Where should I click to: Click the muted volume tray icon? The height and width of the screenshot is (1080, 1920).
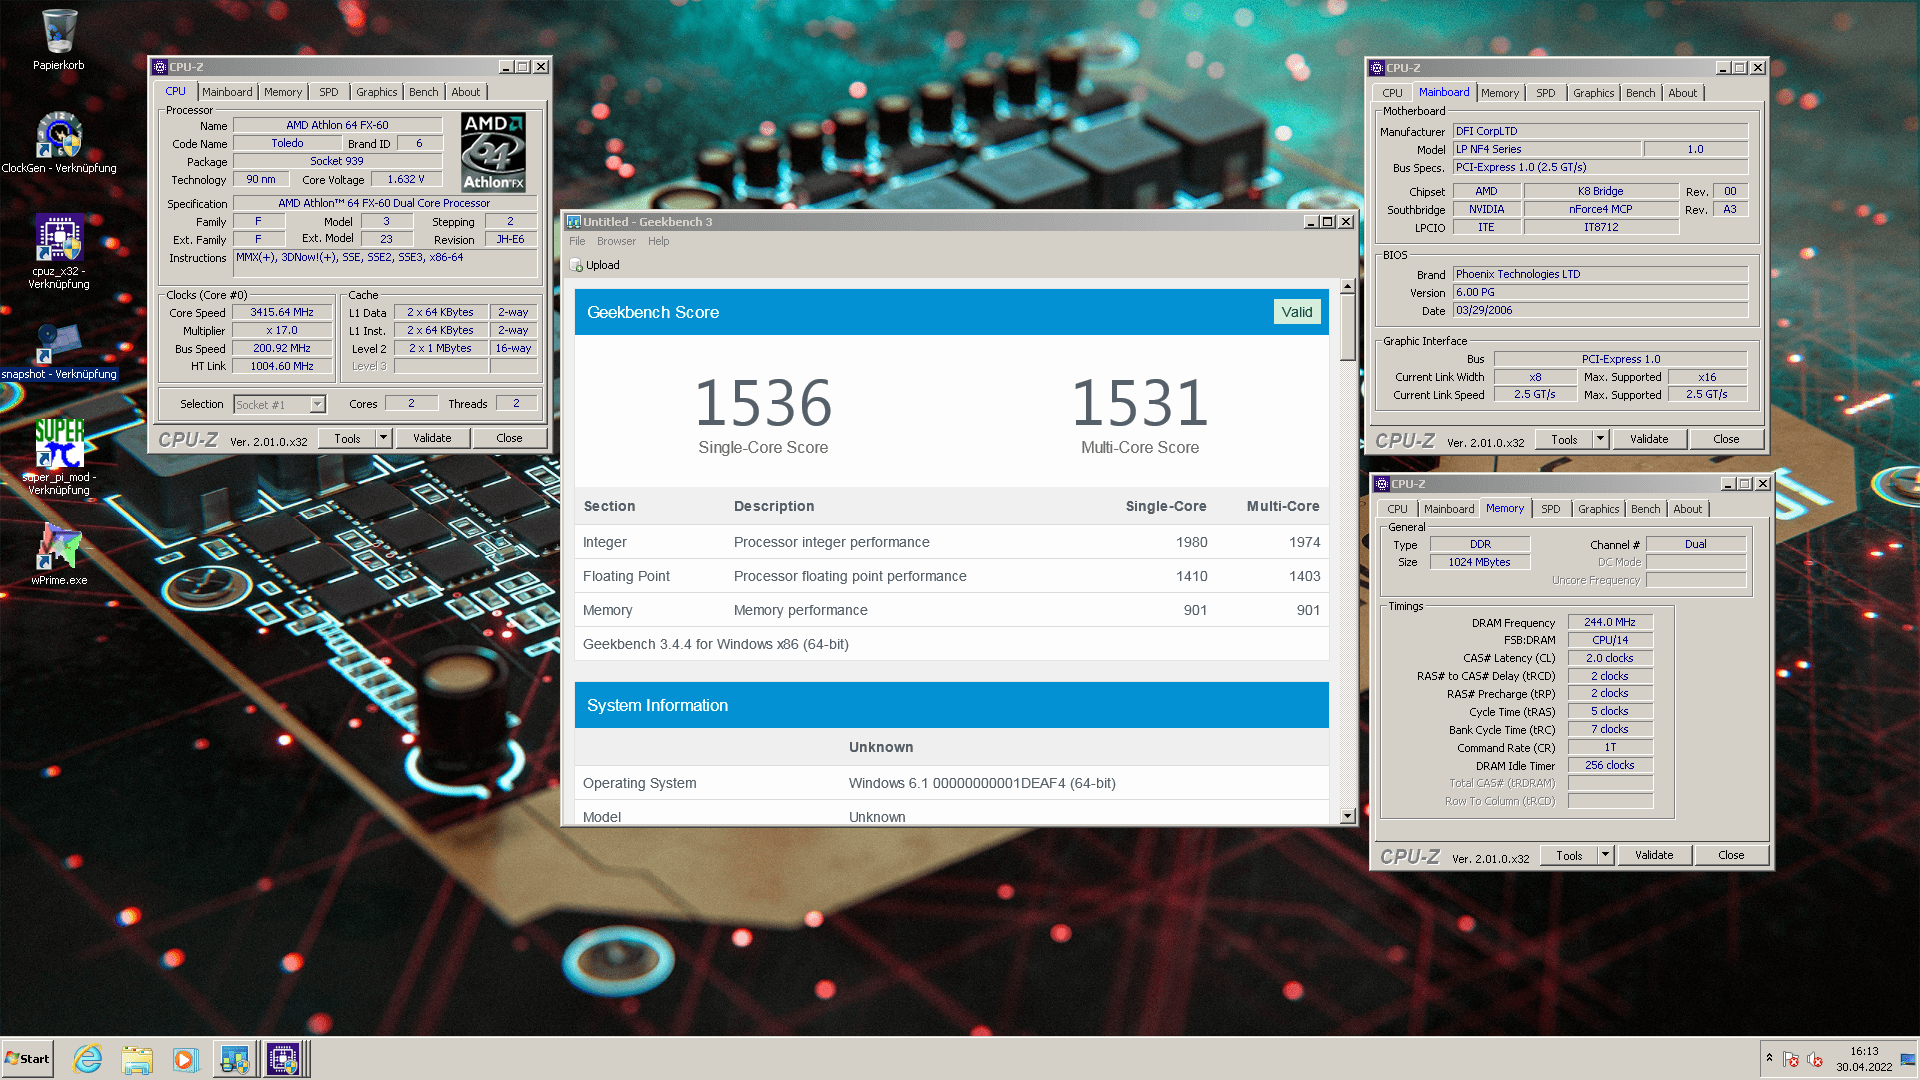pos(1815,1059)
